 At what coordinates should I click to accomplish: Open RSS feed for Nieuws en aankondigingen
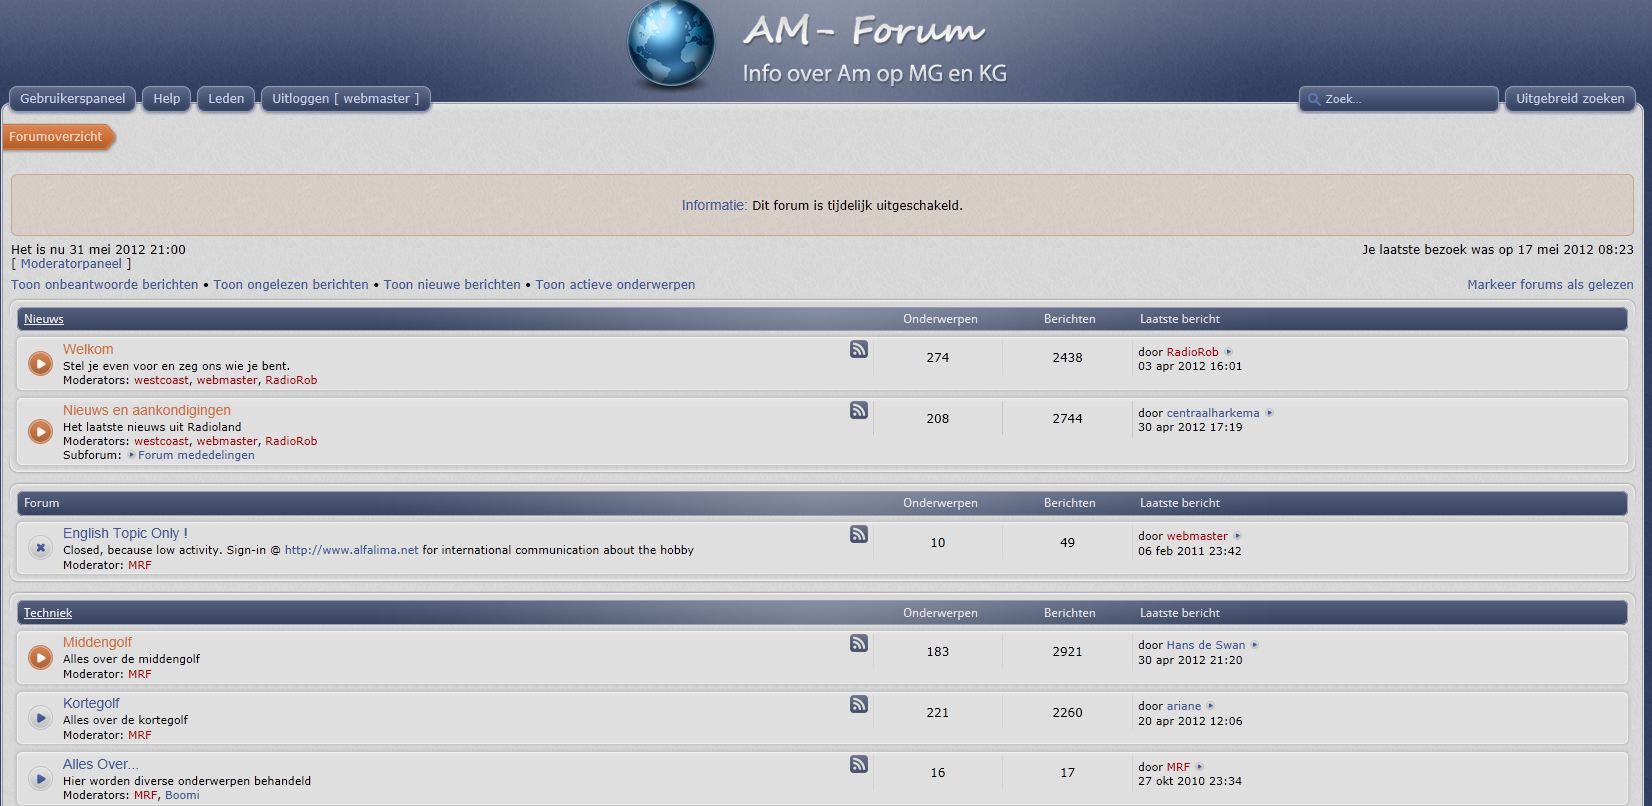tap(859, 410)
